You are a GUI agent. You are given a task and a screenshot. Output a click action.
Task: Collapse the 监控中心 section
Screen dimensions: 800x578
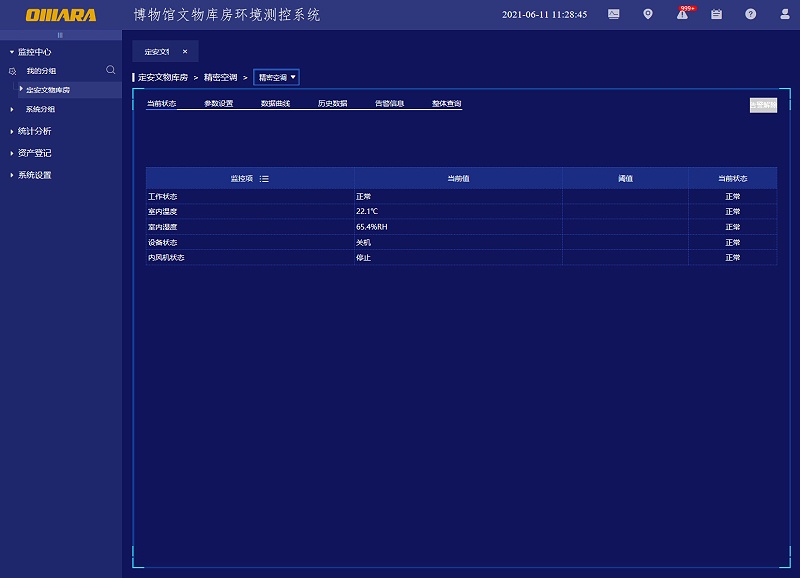(x=35, y=51)
